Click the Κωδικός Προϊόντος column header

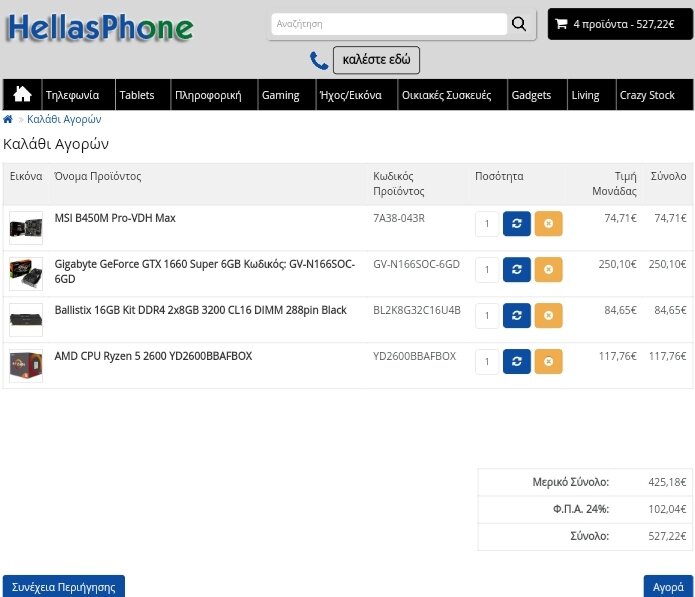tap(398, 184)
